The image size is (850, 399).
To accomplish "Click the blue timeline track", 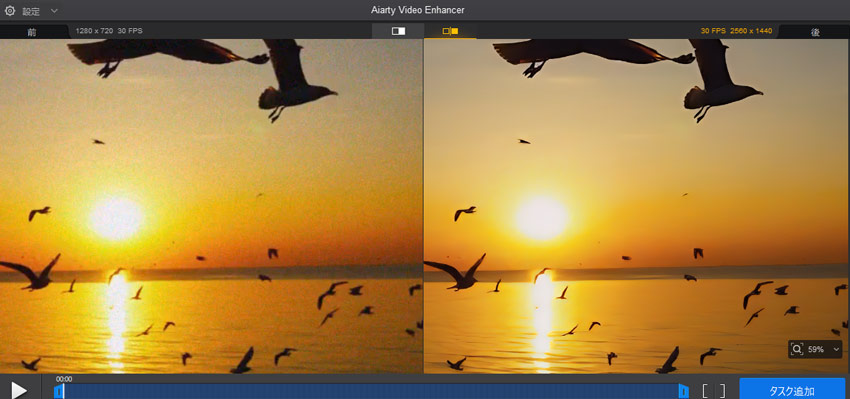I will pos(371,391).
